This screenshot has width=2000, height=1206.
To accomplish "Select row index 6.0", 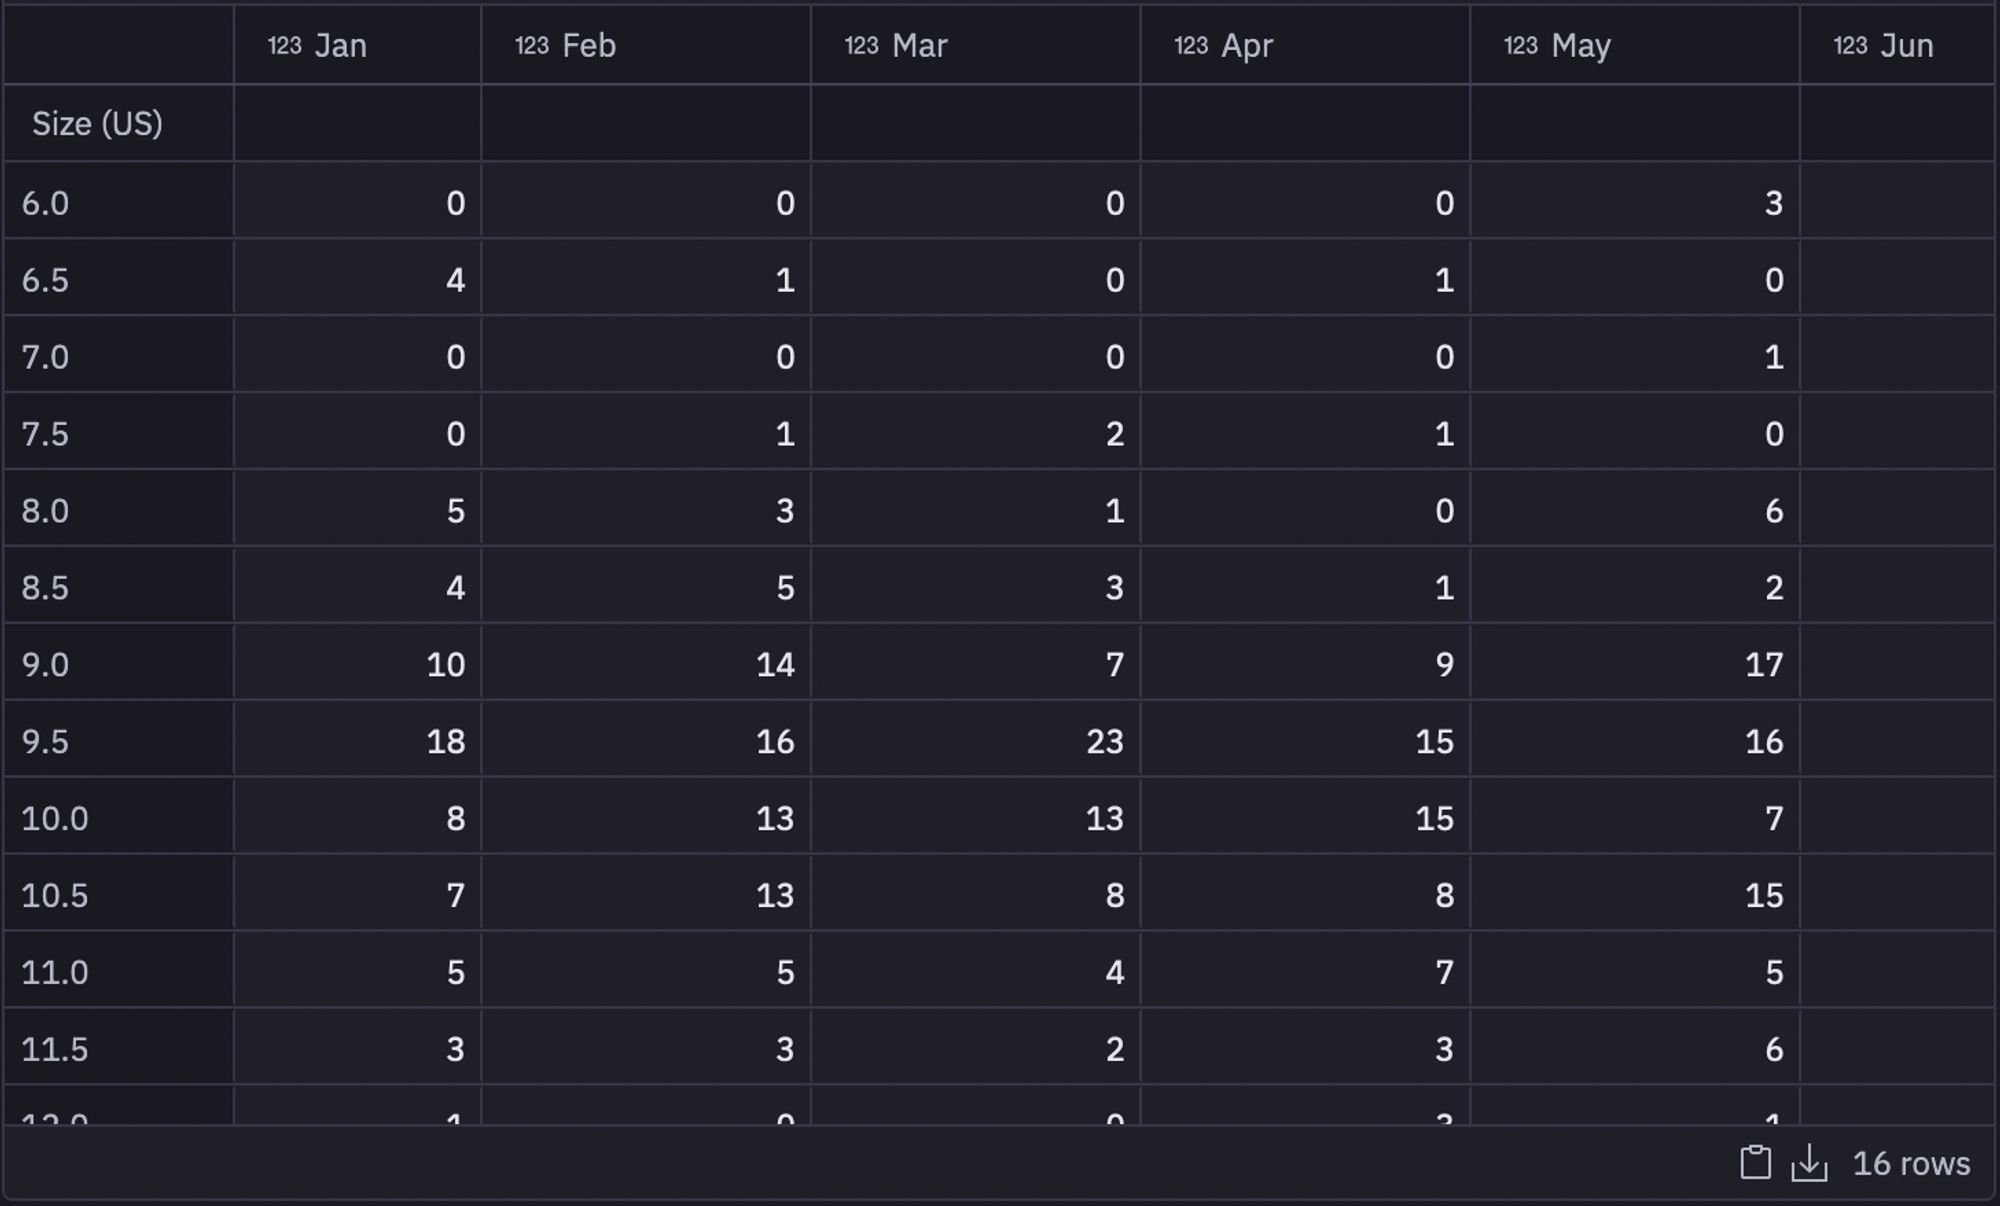I will coord(118,203).
